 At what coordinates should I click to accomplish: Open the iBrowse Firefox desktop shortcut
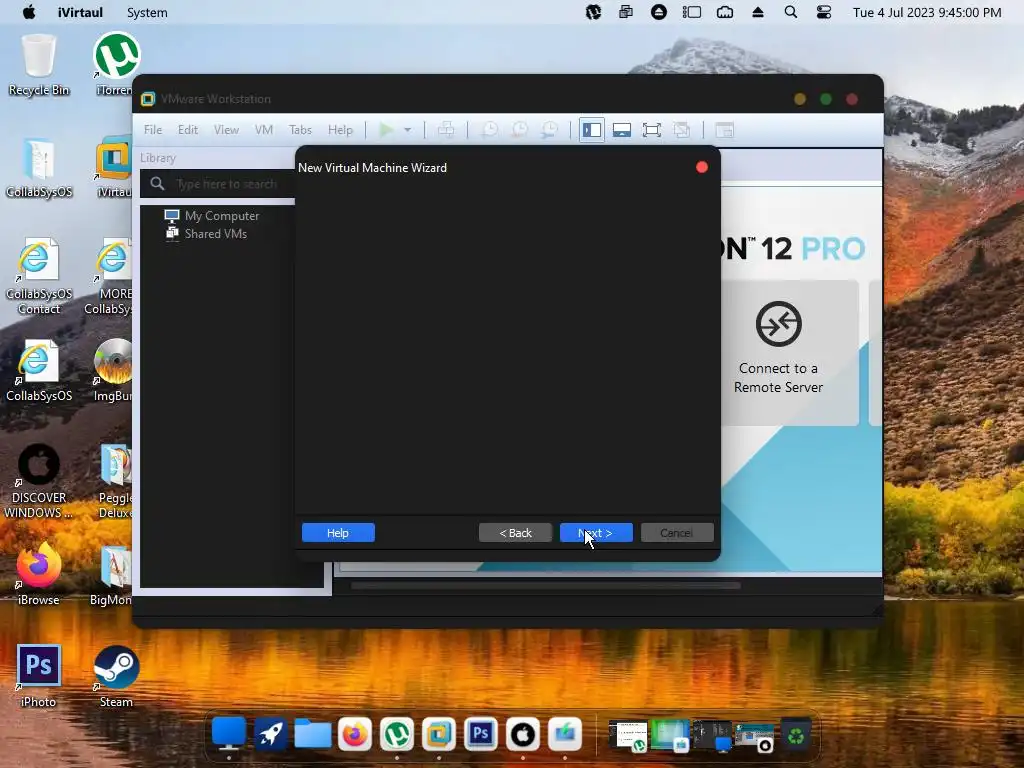(39, 574)
